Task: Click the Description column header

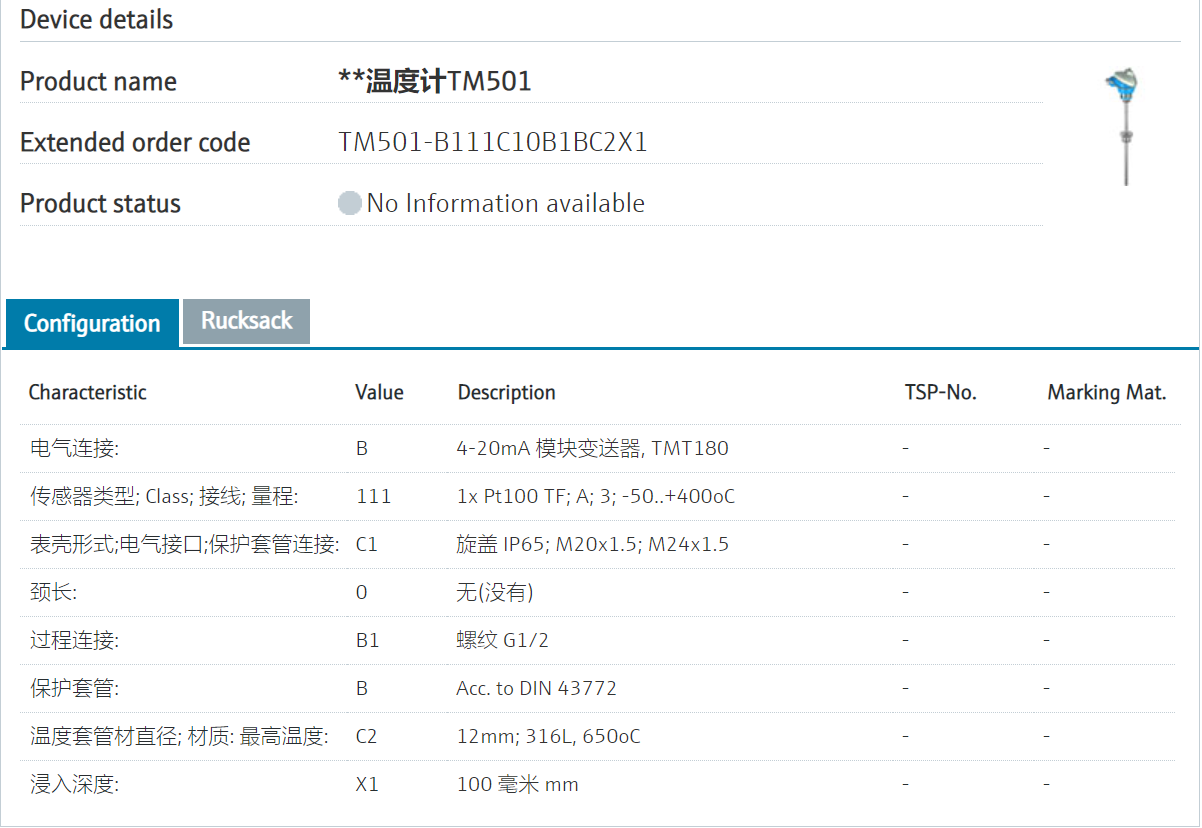Action: point(506,393)
